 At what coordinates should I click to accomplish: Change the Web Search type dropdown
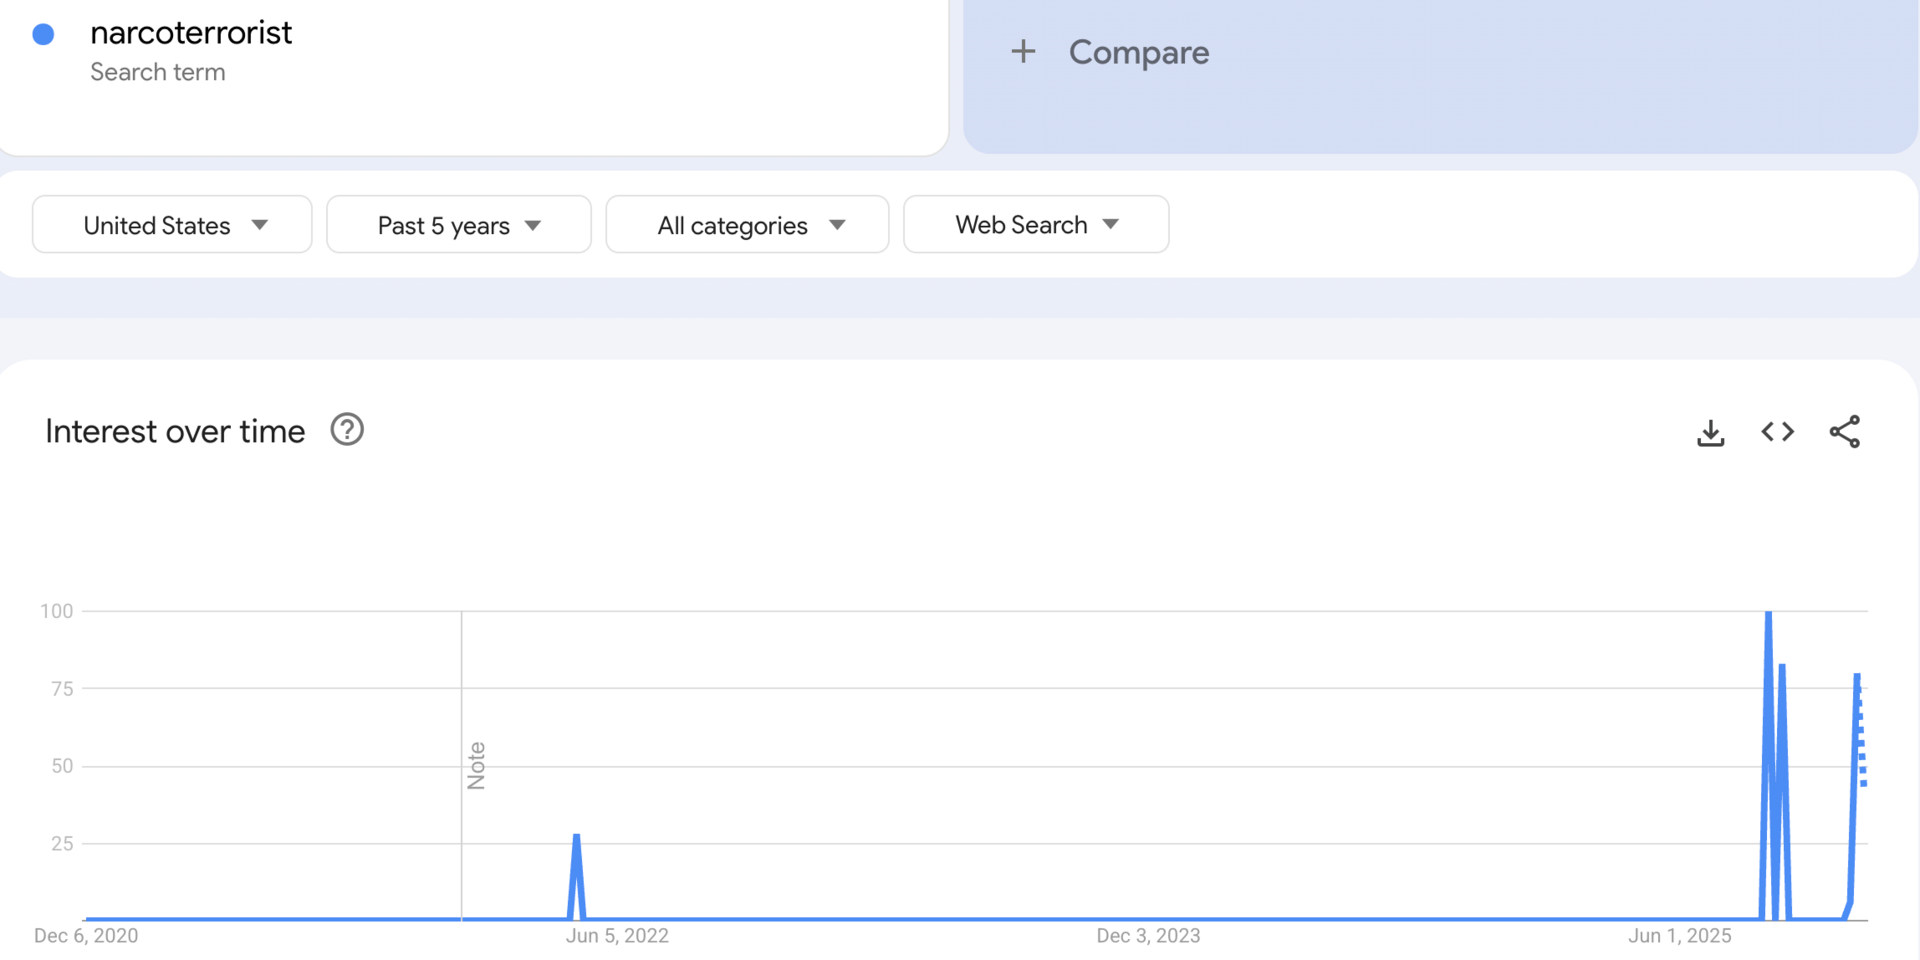click(1036, 225)
